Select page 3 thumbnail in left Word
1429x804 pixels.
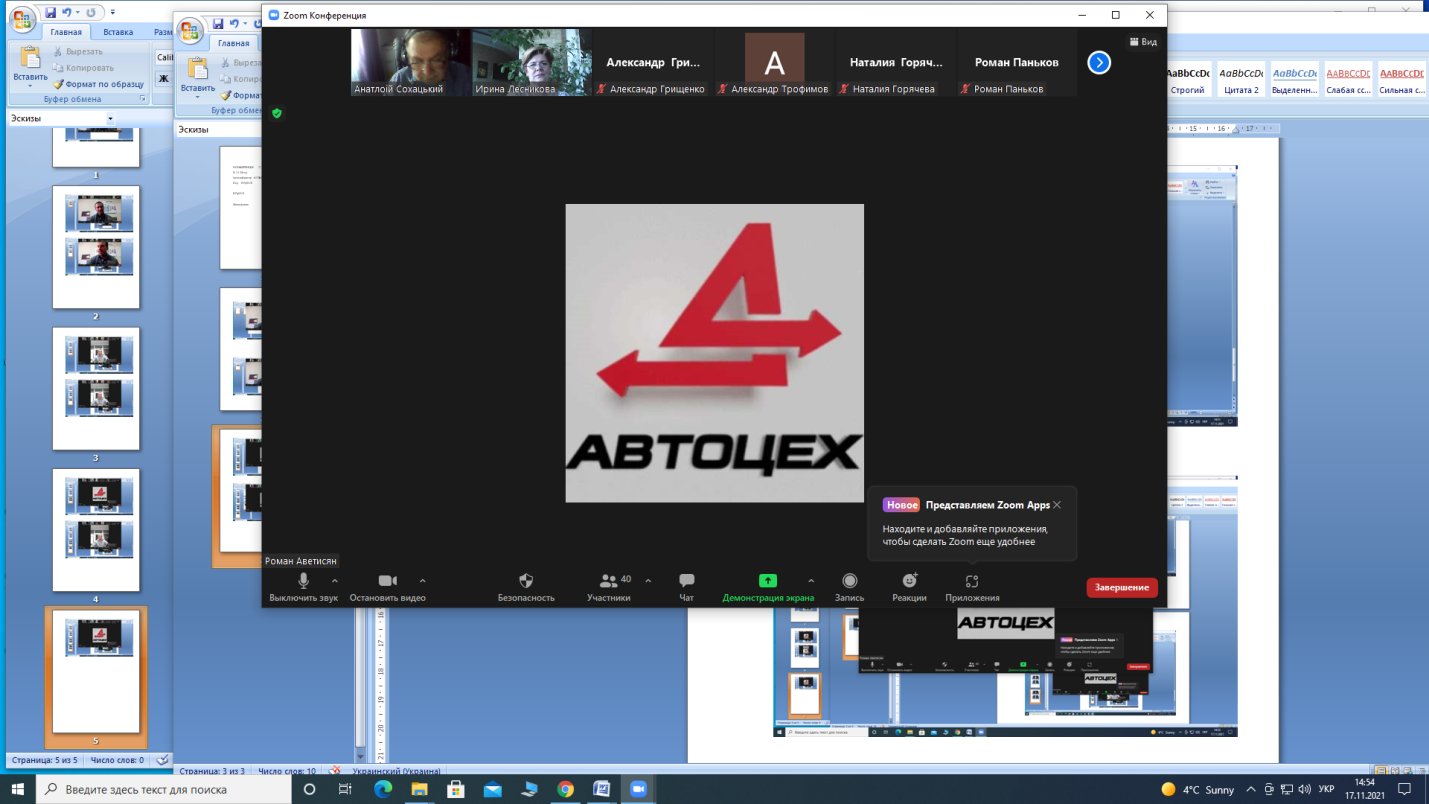[x=96, y=389]
